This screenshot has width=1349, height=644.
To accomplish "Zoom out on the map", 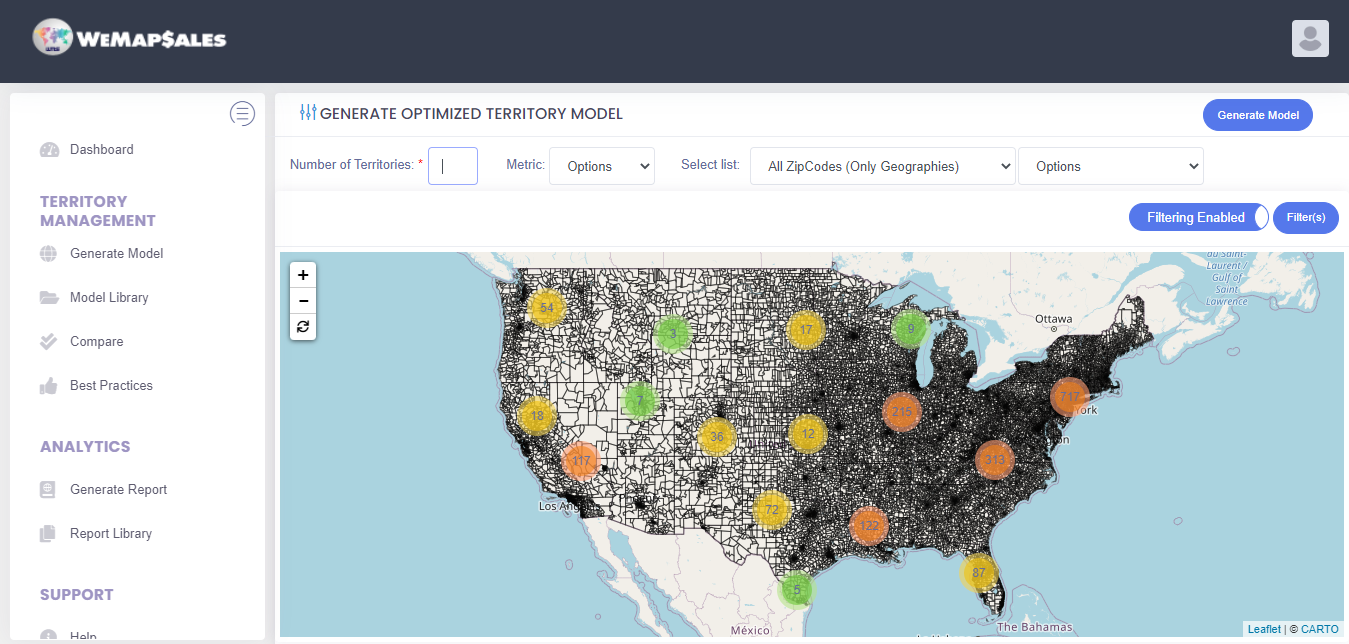I will click(x=303, y=301).
